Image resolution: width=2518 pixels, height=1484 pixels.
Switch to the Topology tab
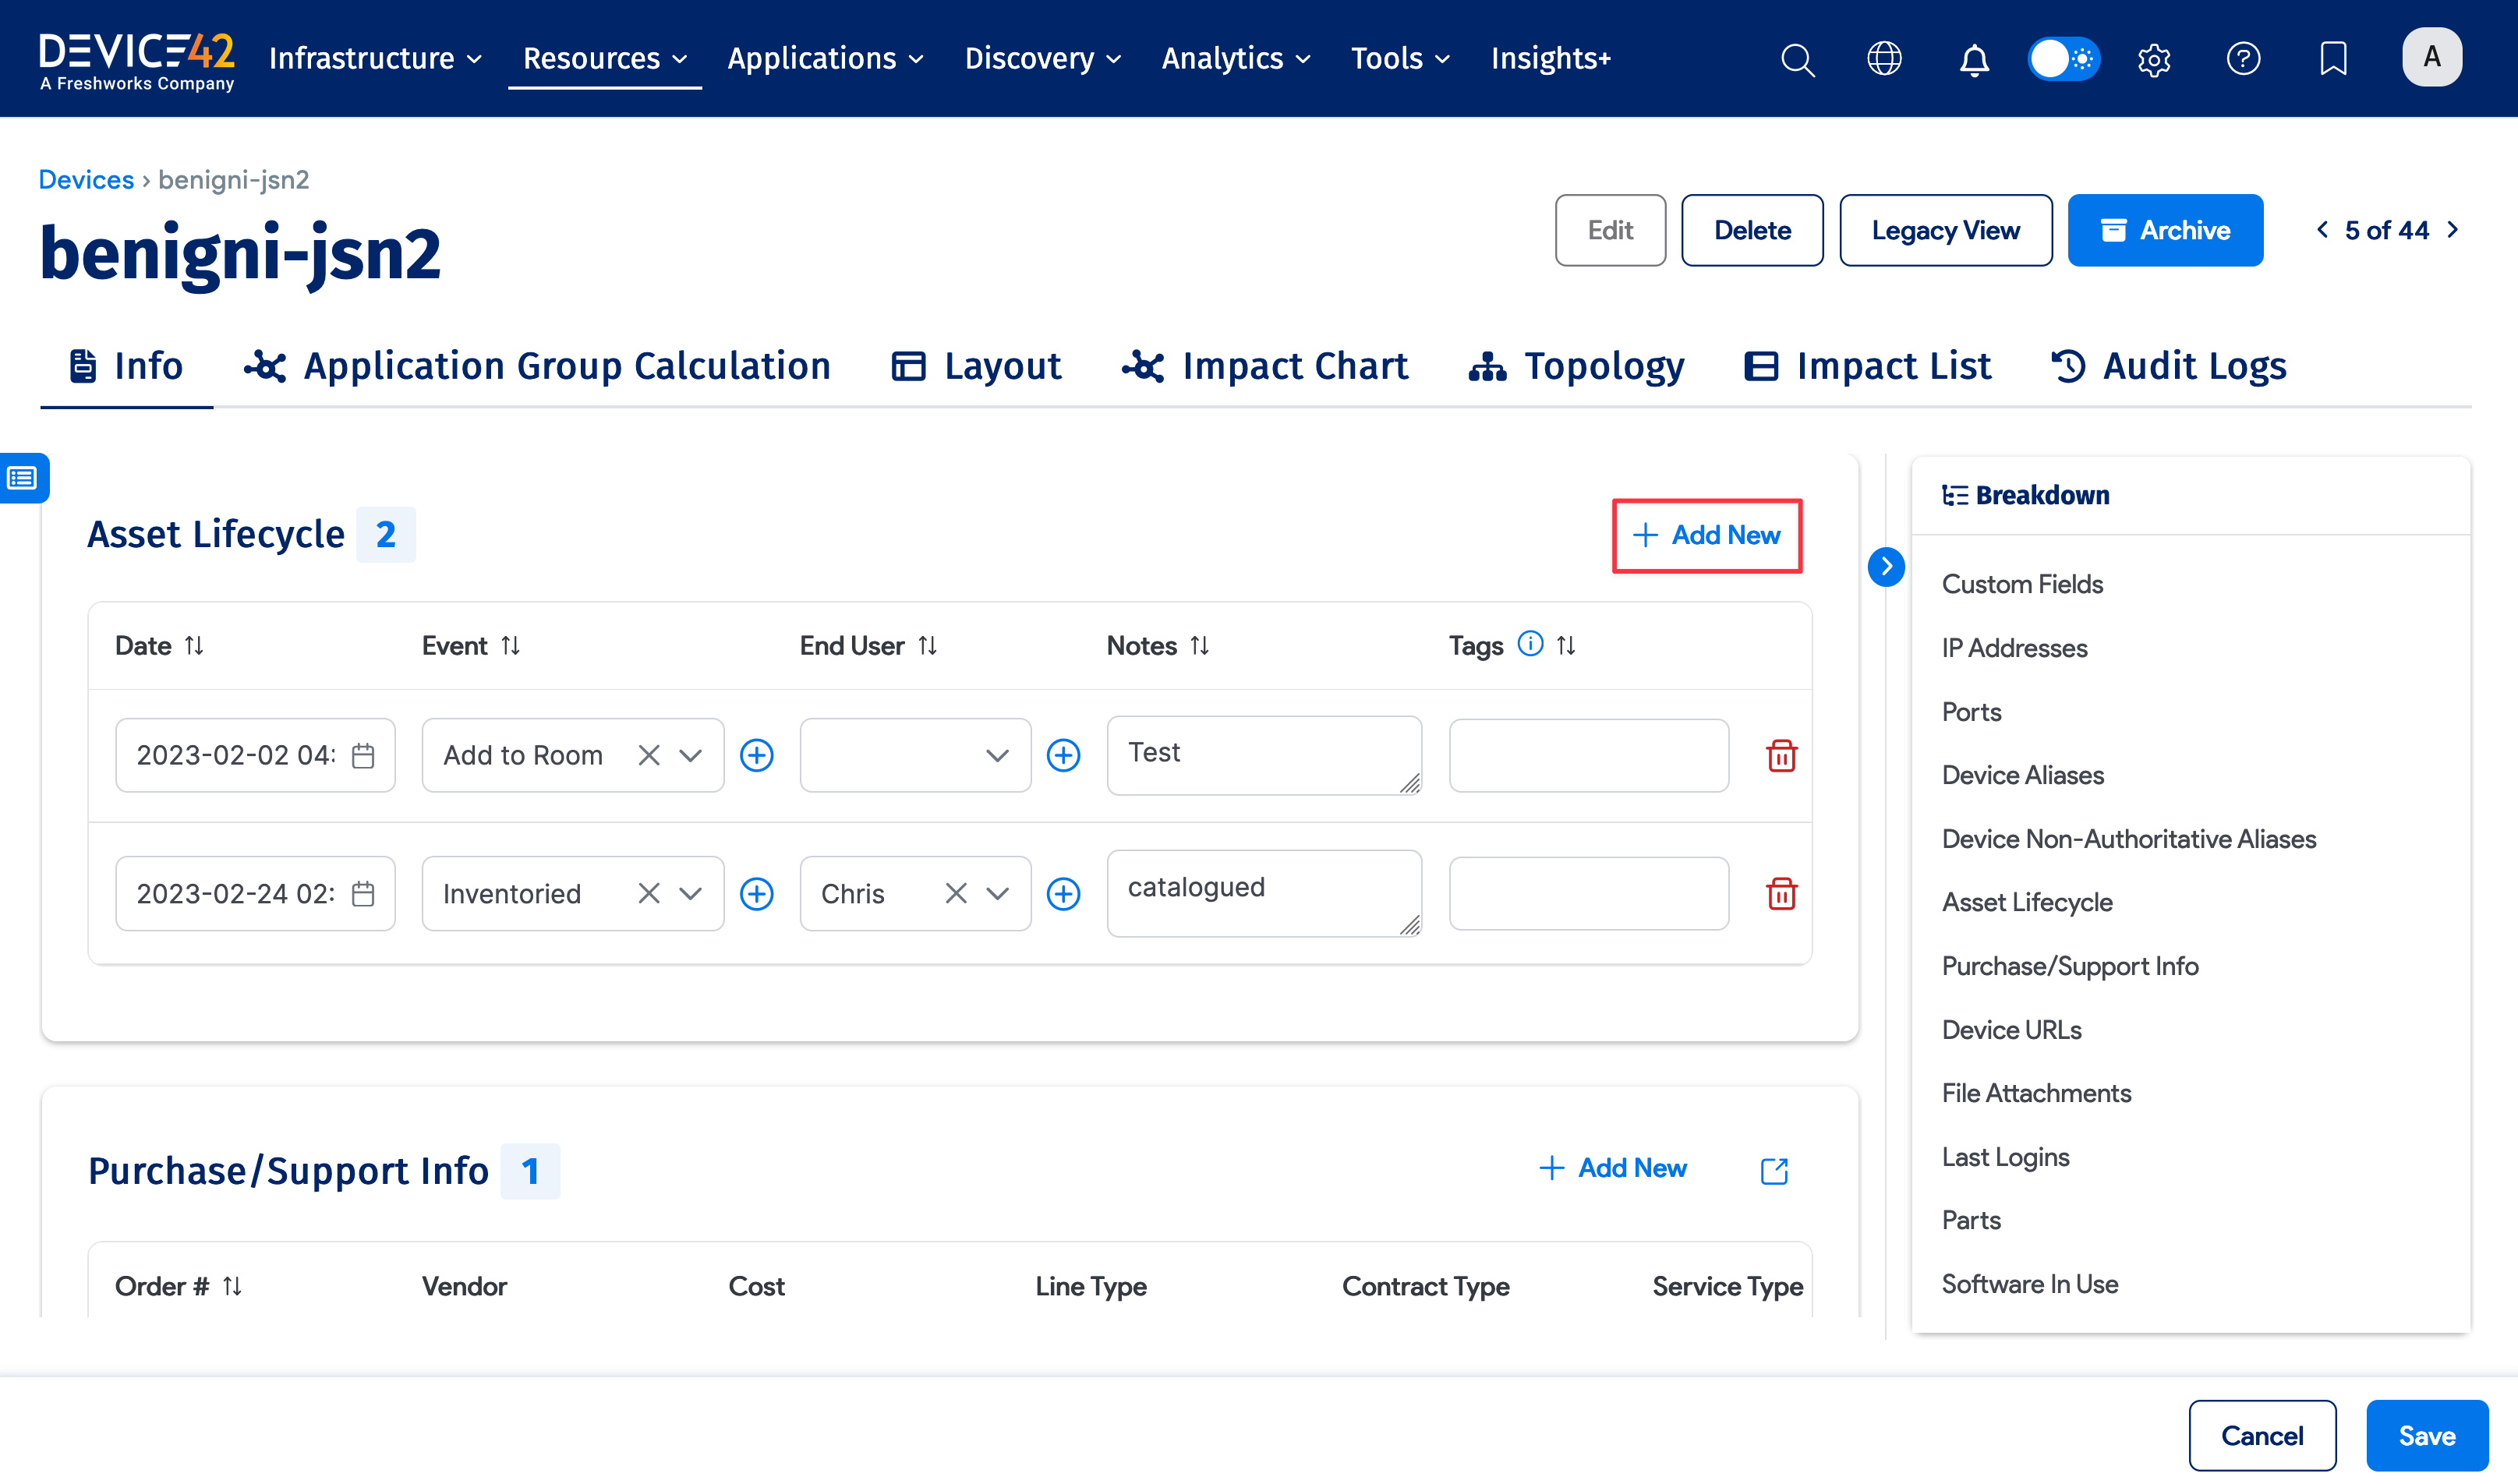1576,366
